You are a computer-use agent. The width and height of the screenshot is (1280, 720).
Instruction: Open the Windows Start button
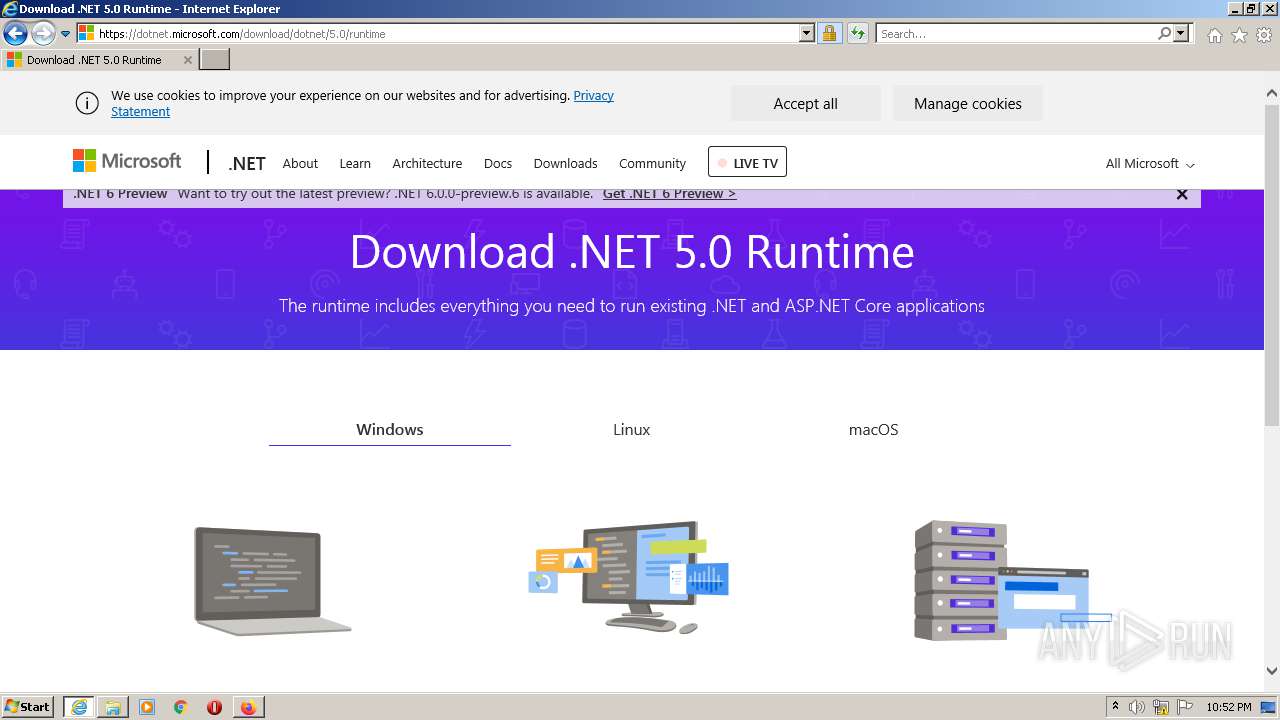[x=28, y=706]
